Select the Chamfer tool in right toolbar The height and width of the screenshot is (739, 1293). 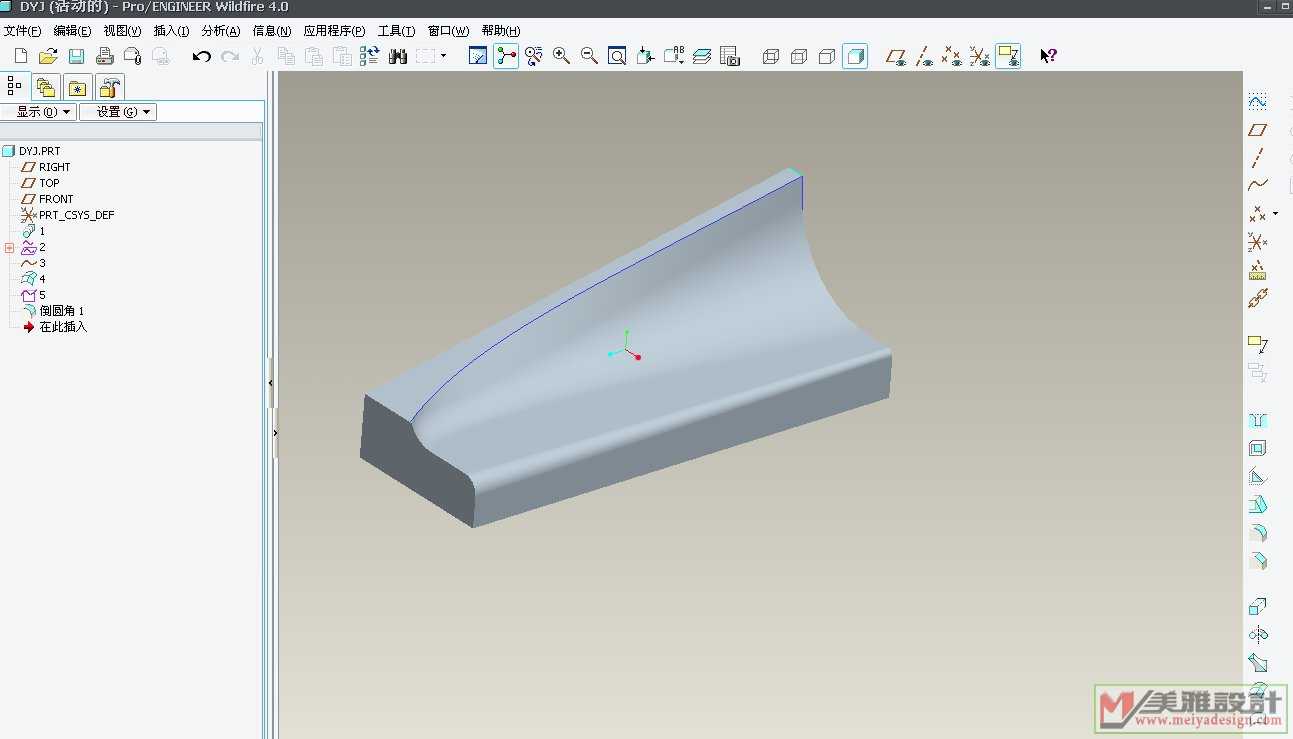coord(1258,561)
